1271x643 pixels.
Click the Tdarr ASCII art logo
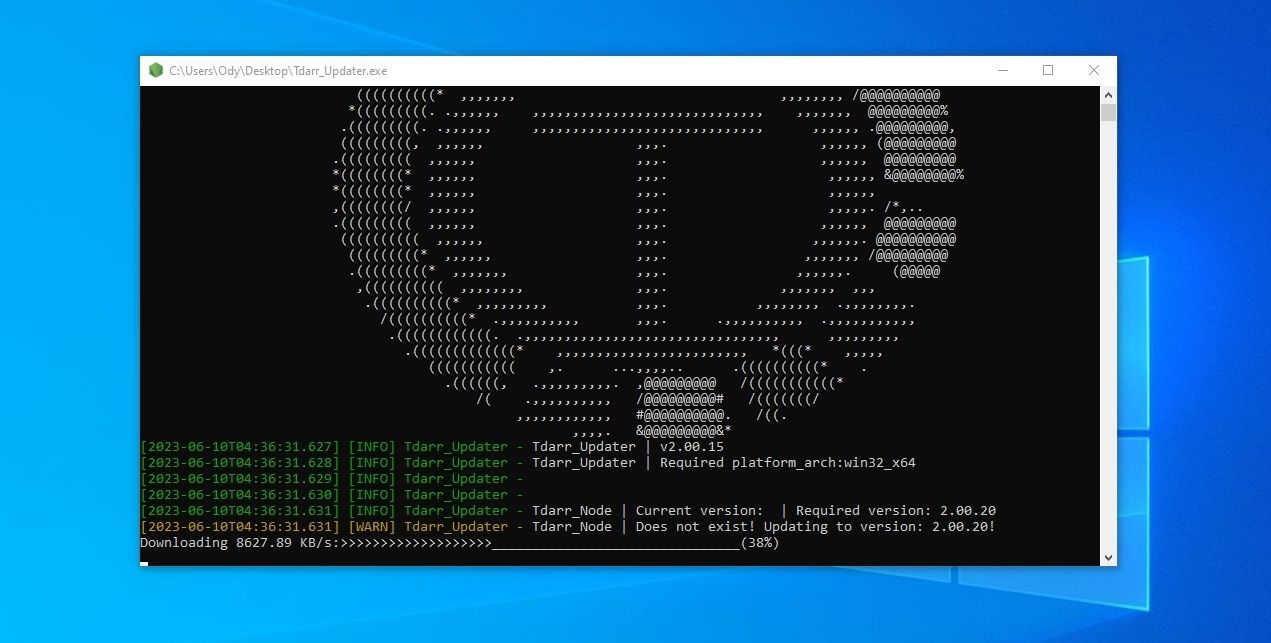point(648,262)
